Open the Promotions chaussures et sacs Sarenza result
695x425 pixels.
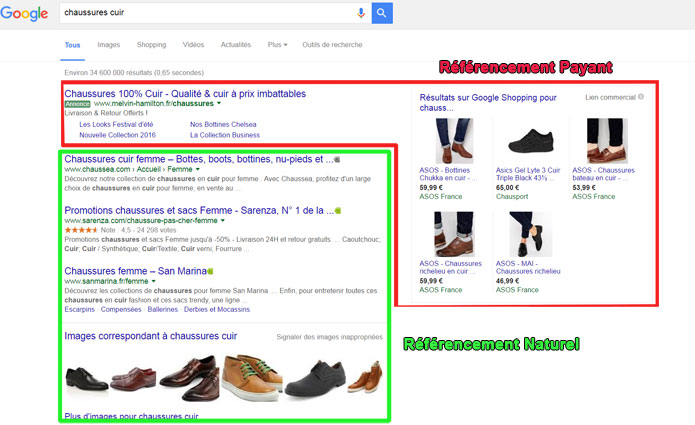click(x=199, y=211)
